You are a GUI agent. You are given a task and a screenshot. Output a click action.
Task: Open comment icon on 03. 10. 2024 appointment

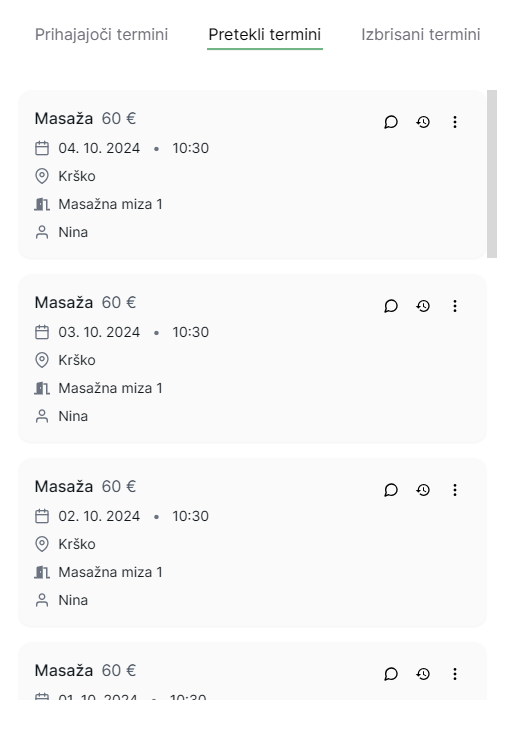click(391, 306)
